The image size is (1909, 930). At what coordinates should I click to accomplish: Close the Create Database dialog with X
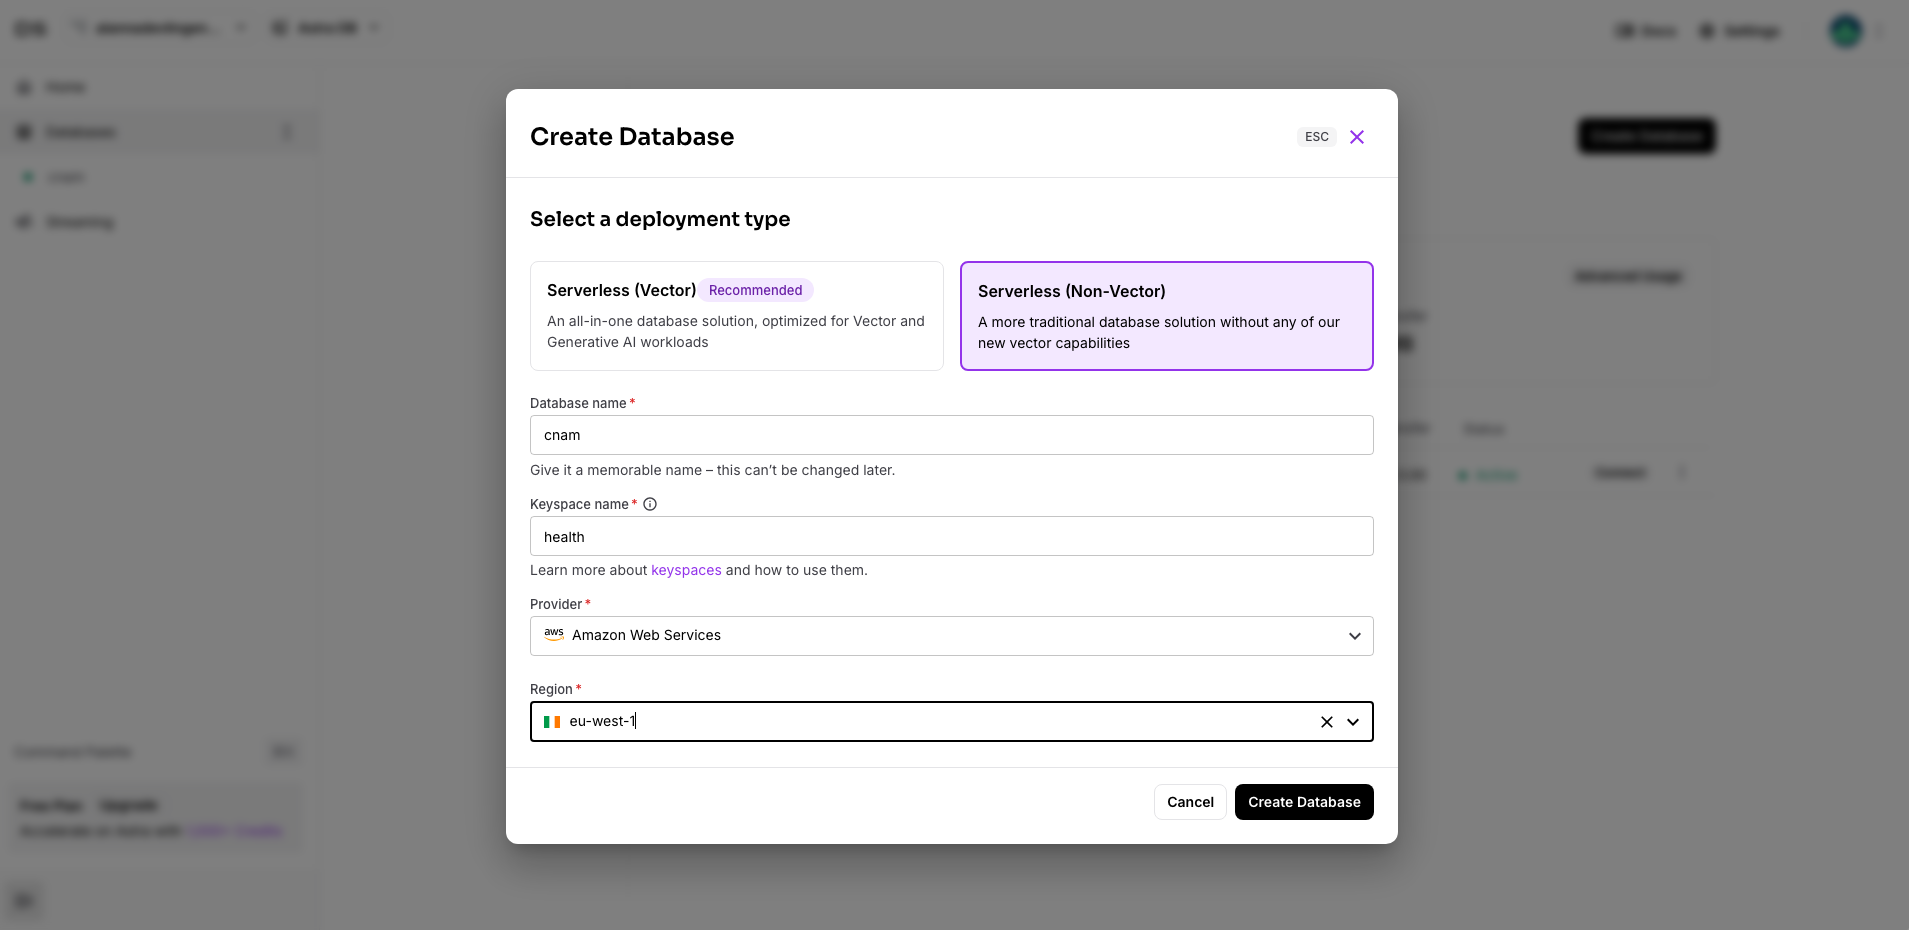[1356, 137]
